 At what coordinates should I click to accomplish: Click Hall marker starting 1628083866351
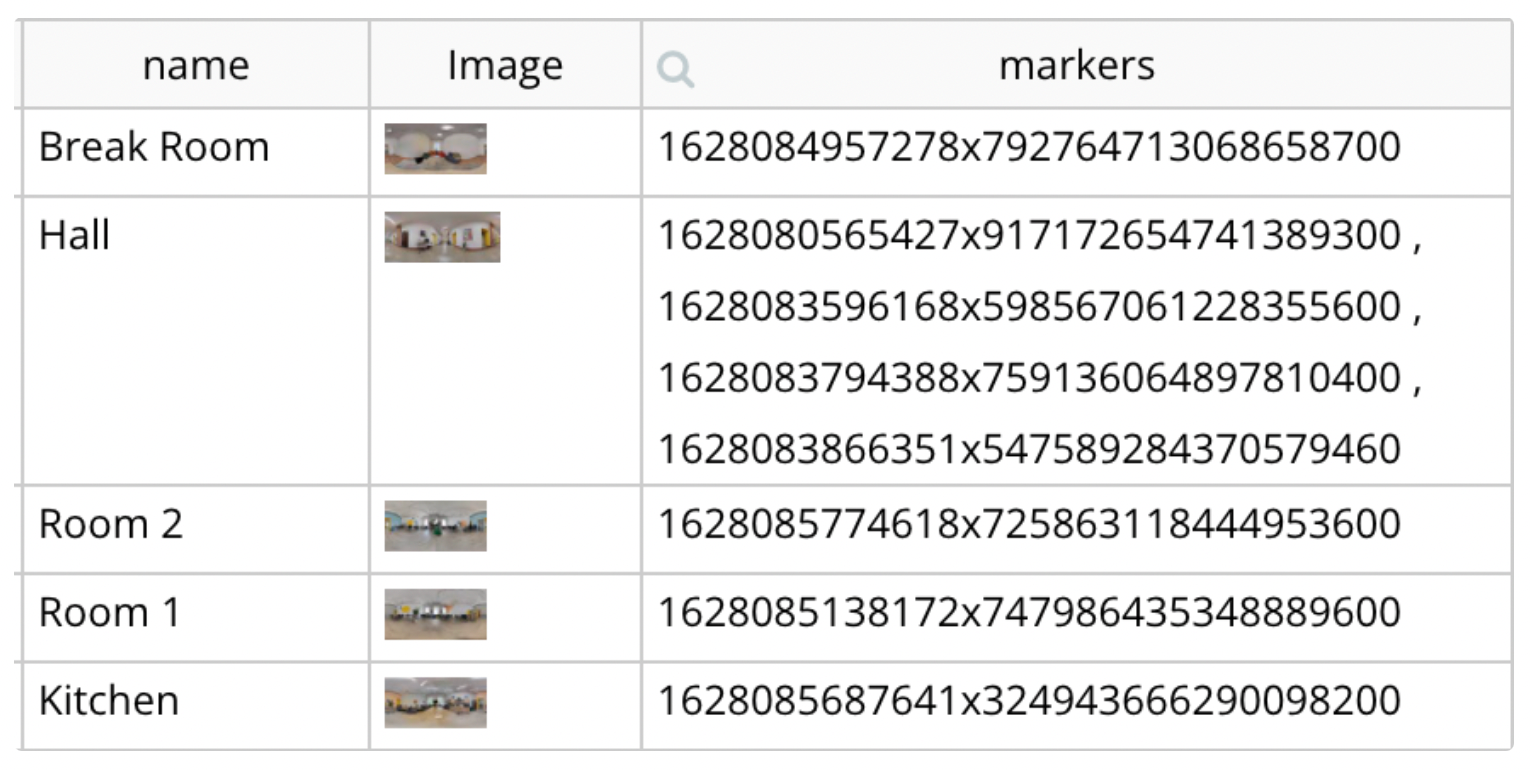(1029, 449)
